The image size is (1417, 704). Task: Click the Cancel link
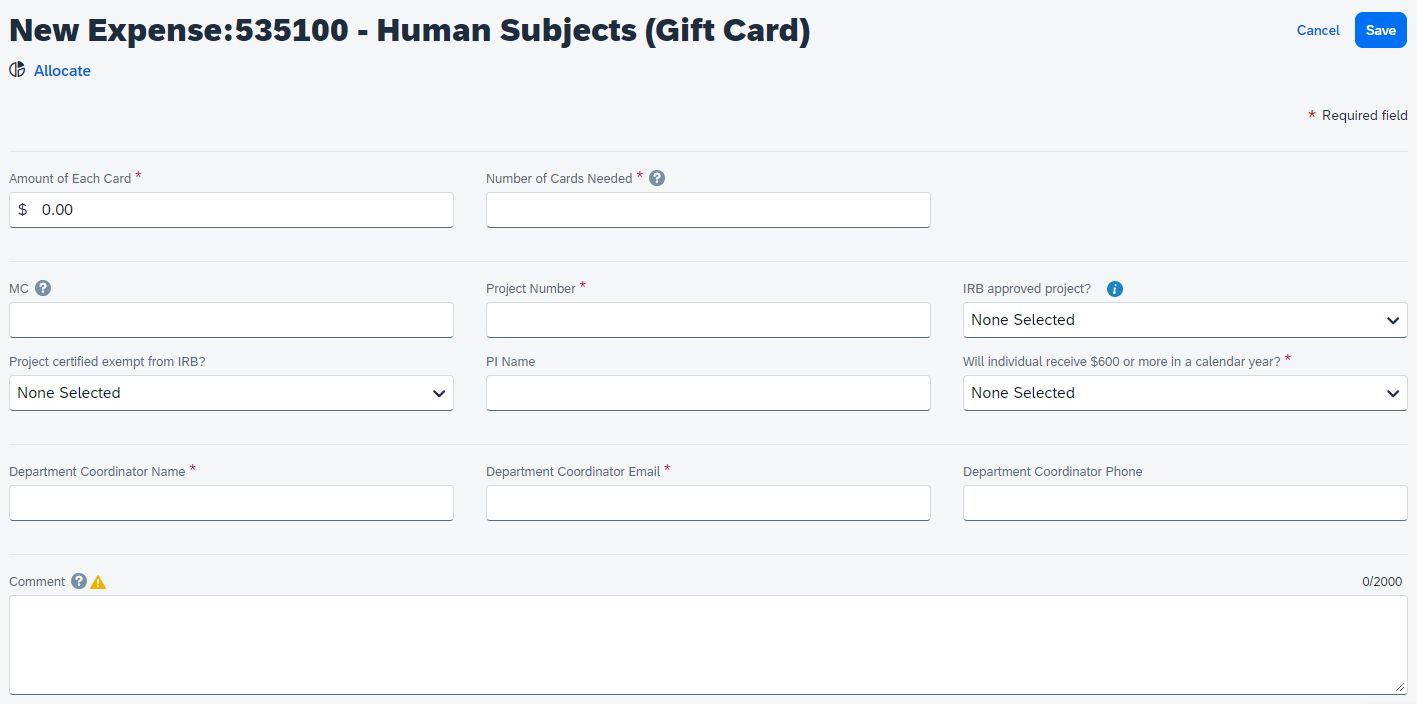pyautogui.click(x=1318, y=30)
